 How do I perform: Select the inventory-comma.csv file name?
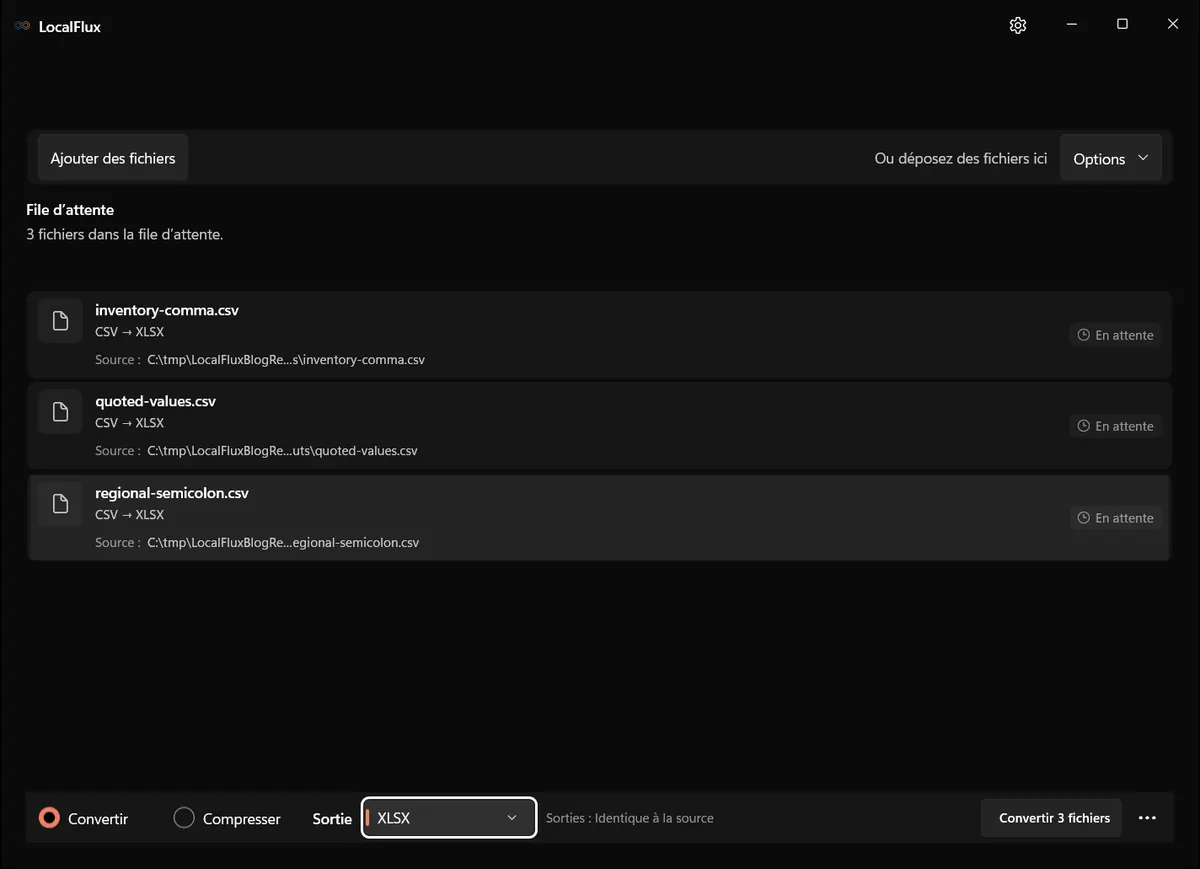click(x=167, y=310)
